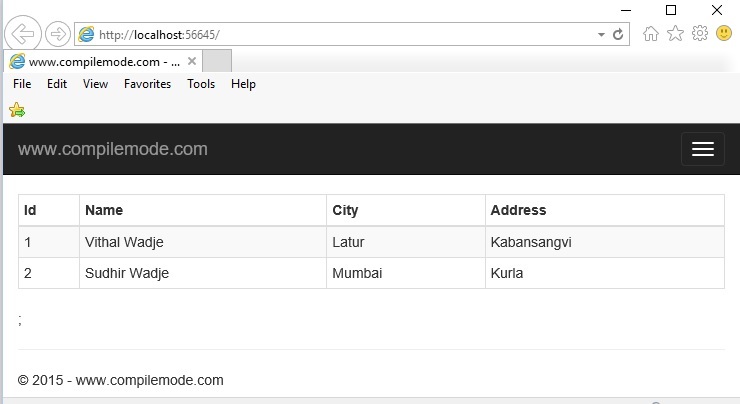740x404 pixels.
Task: Open the File menu
Action: (22, 84)
